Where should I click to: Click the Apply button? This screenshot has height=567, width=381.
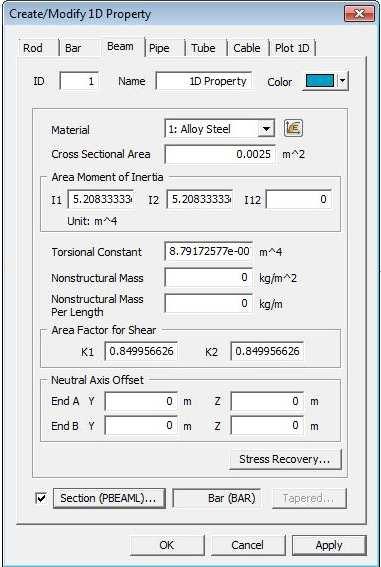[x=329, y=545]
